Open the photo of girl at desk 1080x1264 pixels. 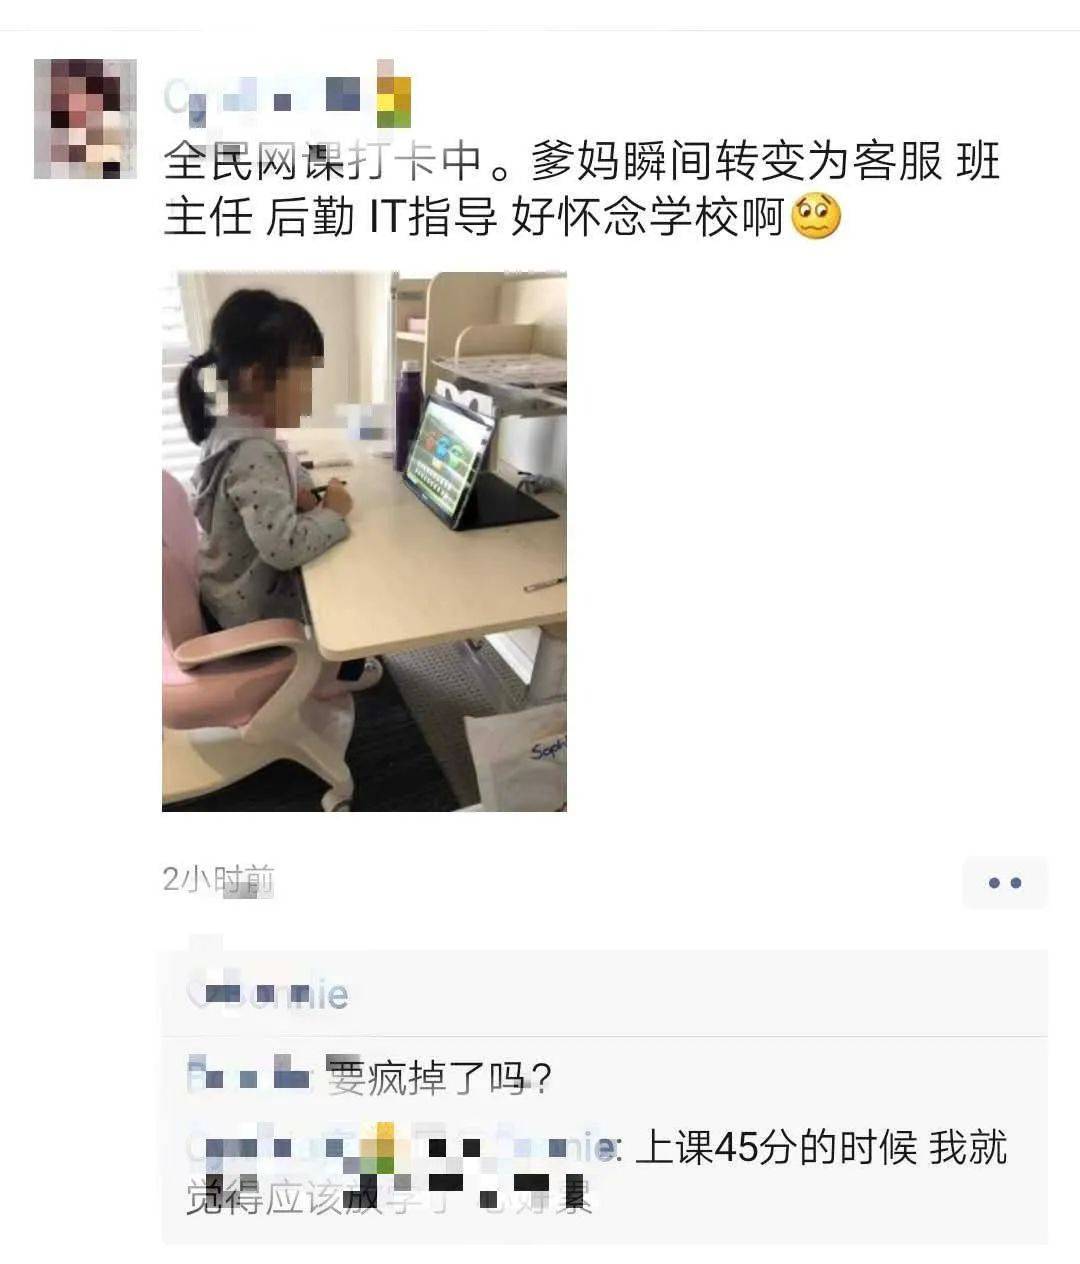(x=364, y=541)
